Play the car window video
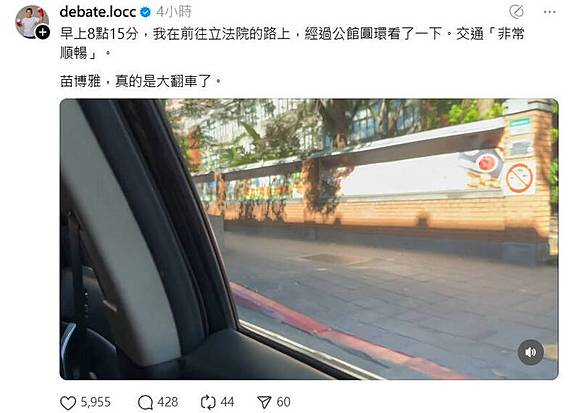 click(309, 239)
